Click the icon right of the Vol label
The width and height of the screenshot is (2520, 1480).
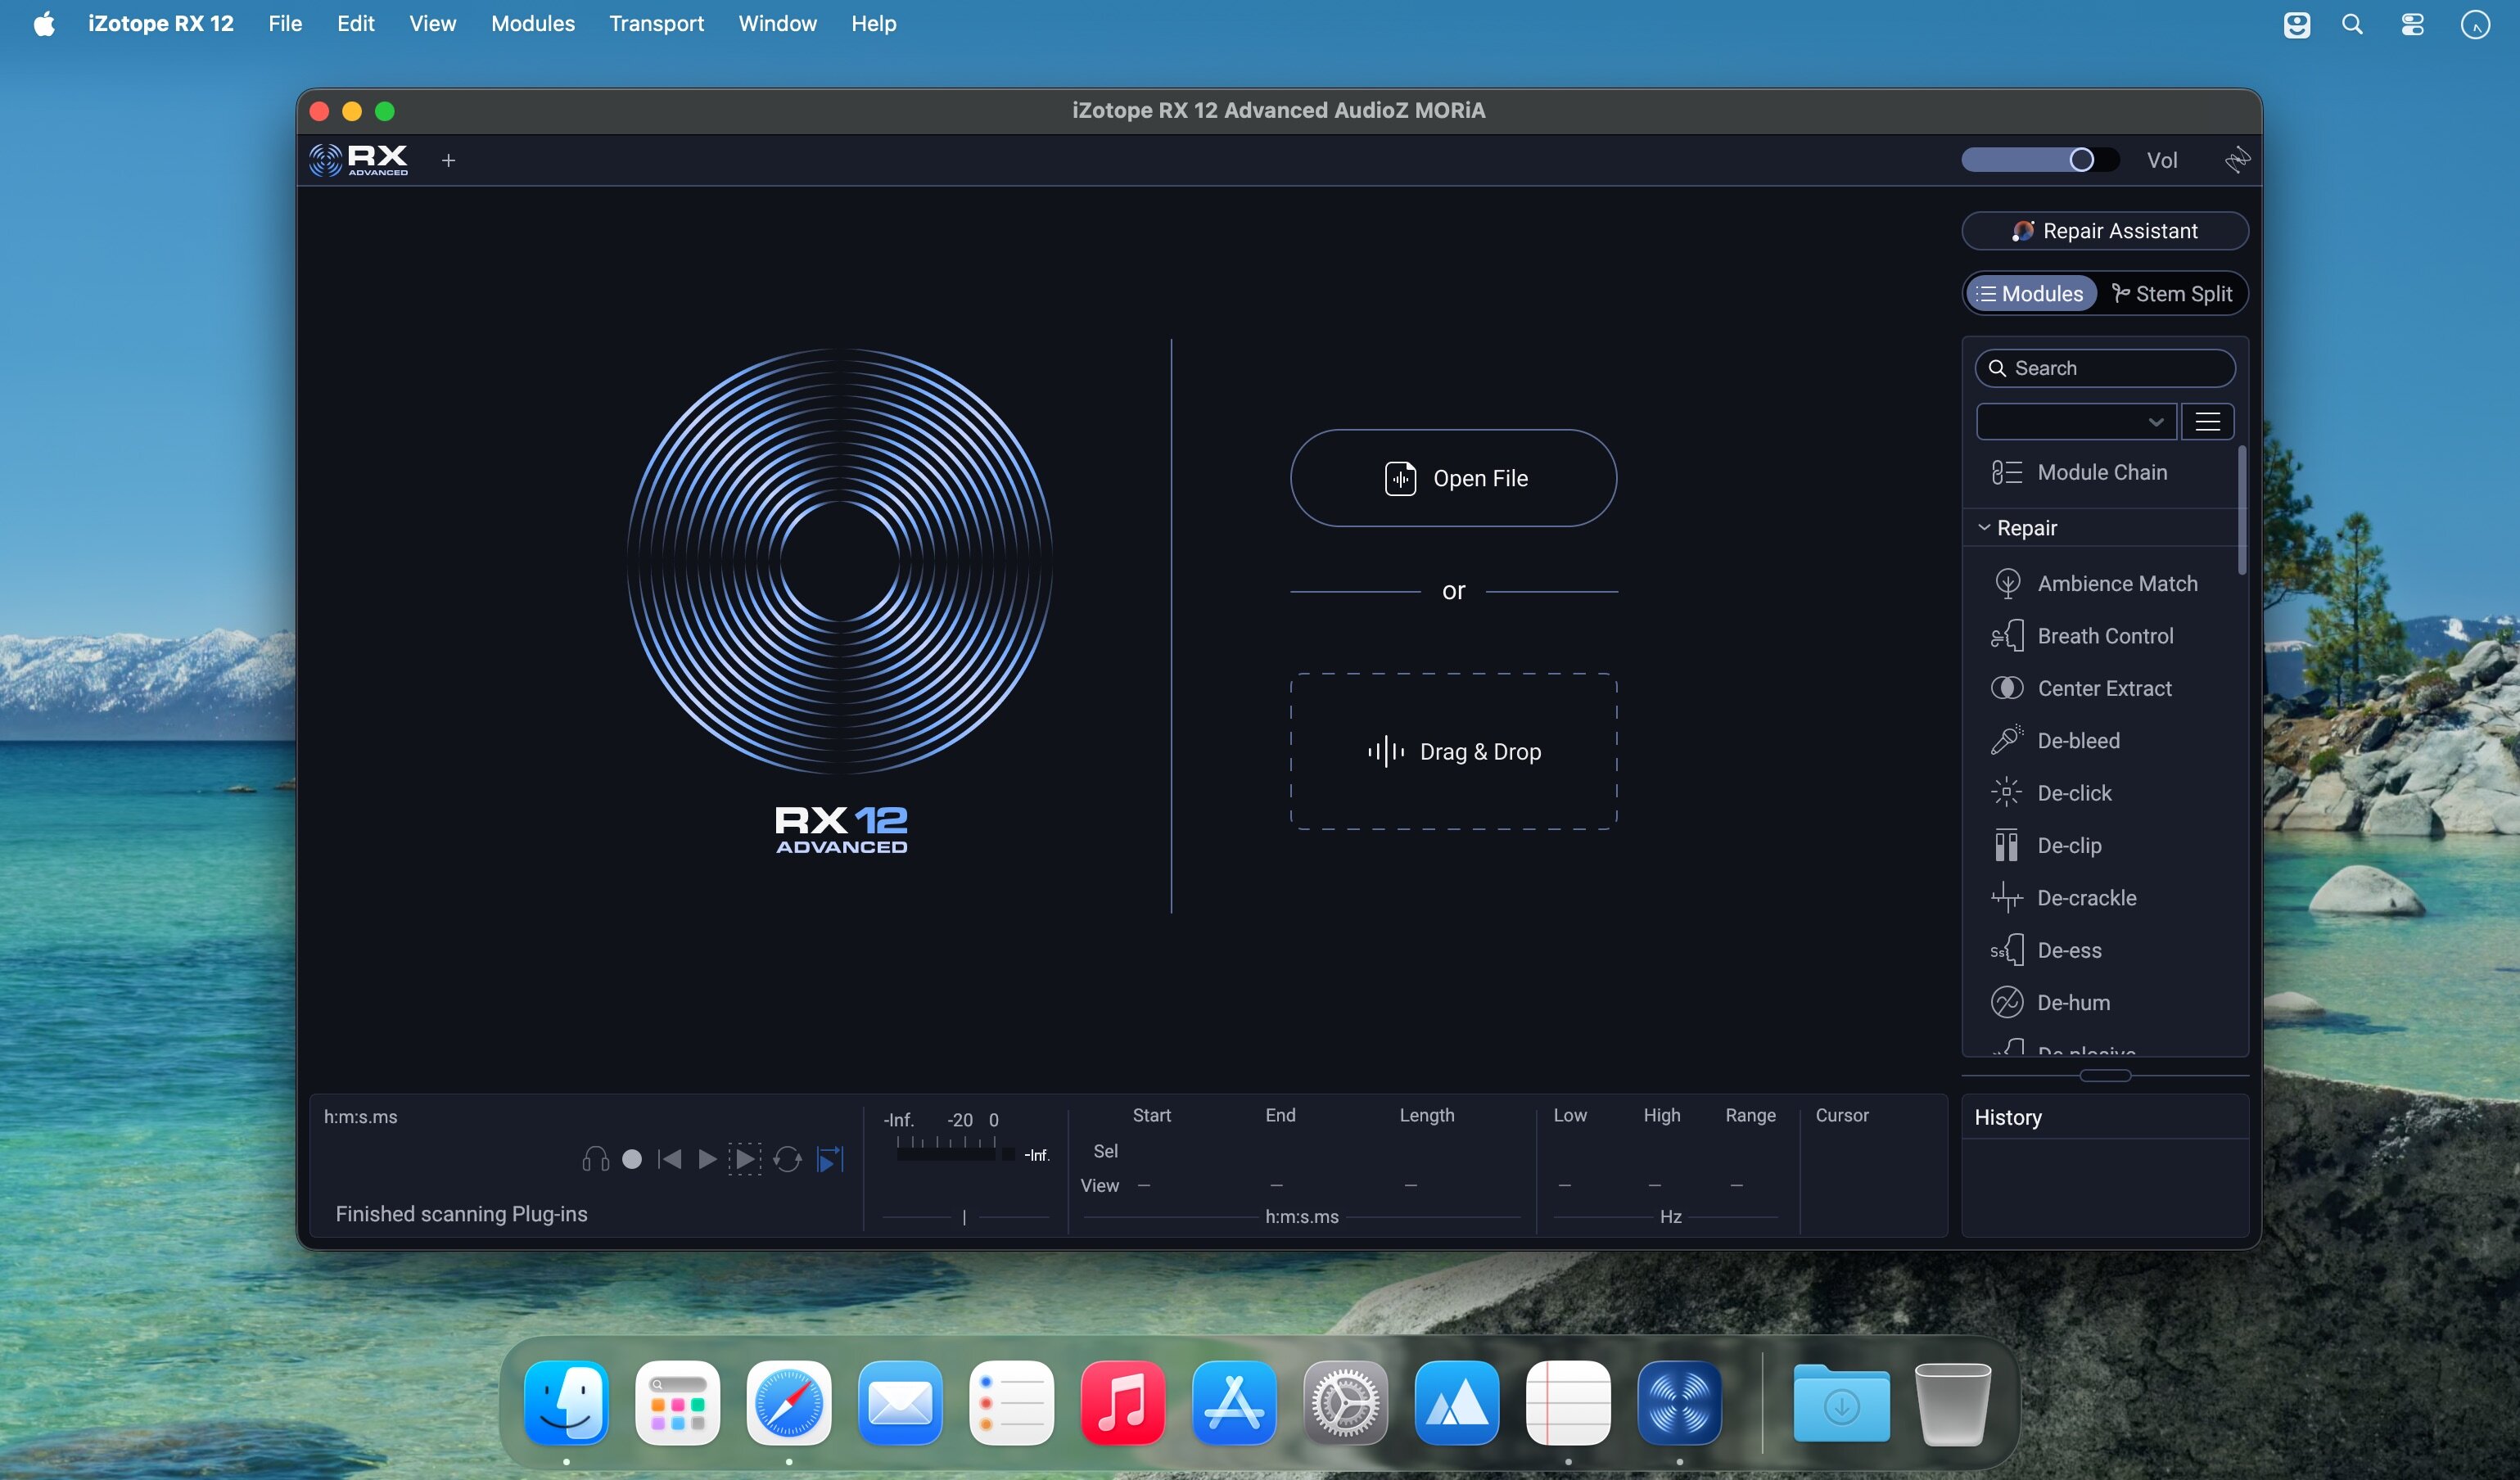pos(2237,160)
